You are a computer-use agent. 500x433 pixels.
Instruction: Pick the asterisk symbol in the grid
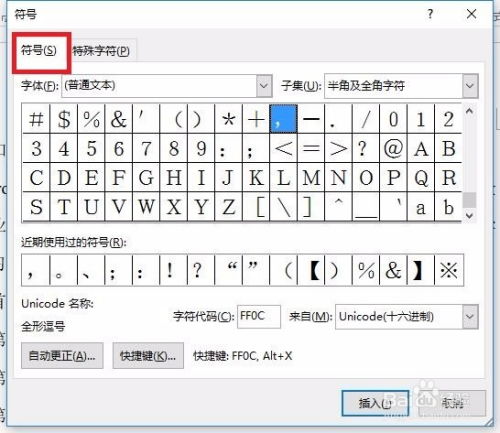pos(229,119)
